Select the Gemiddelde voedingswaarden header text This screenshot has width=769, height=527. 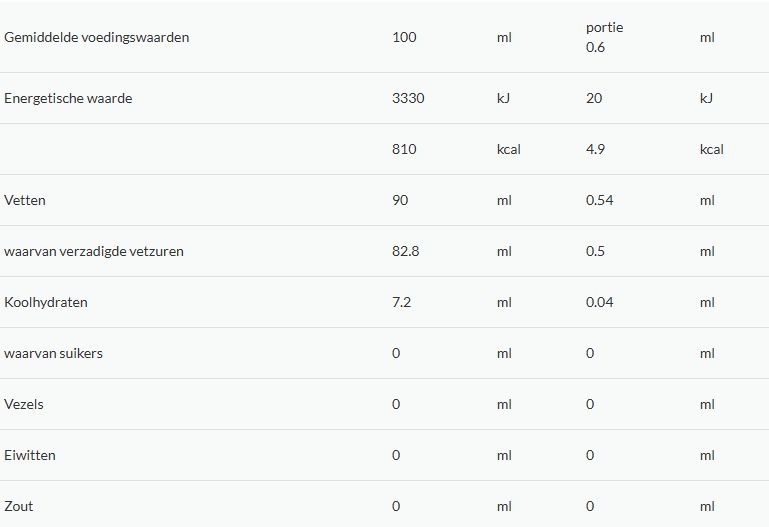coord(97,37)
